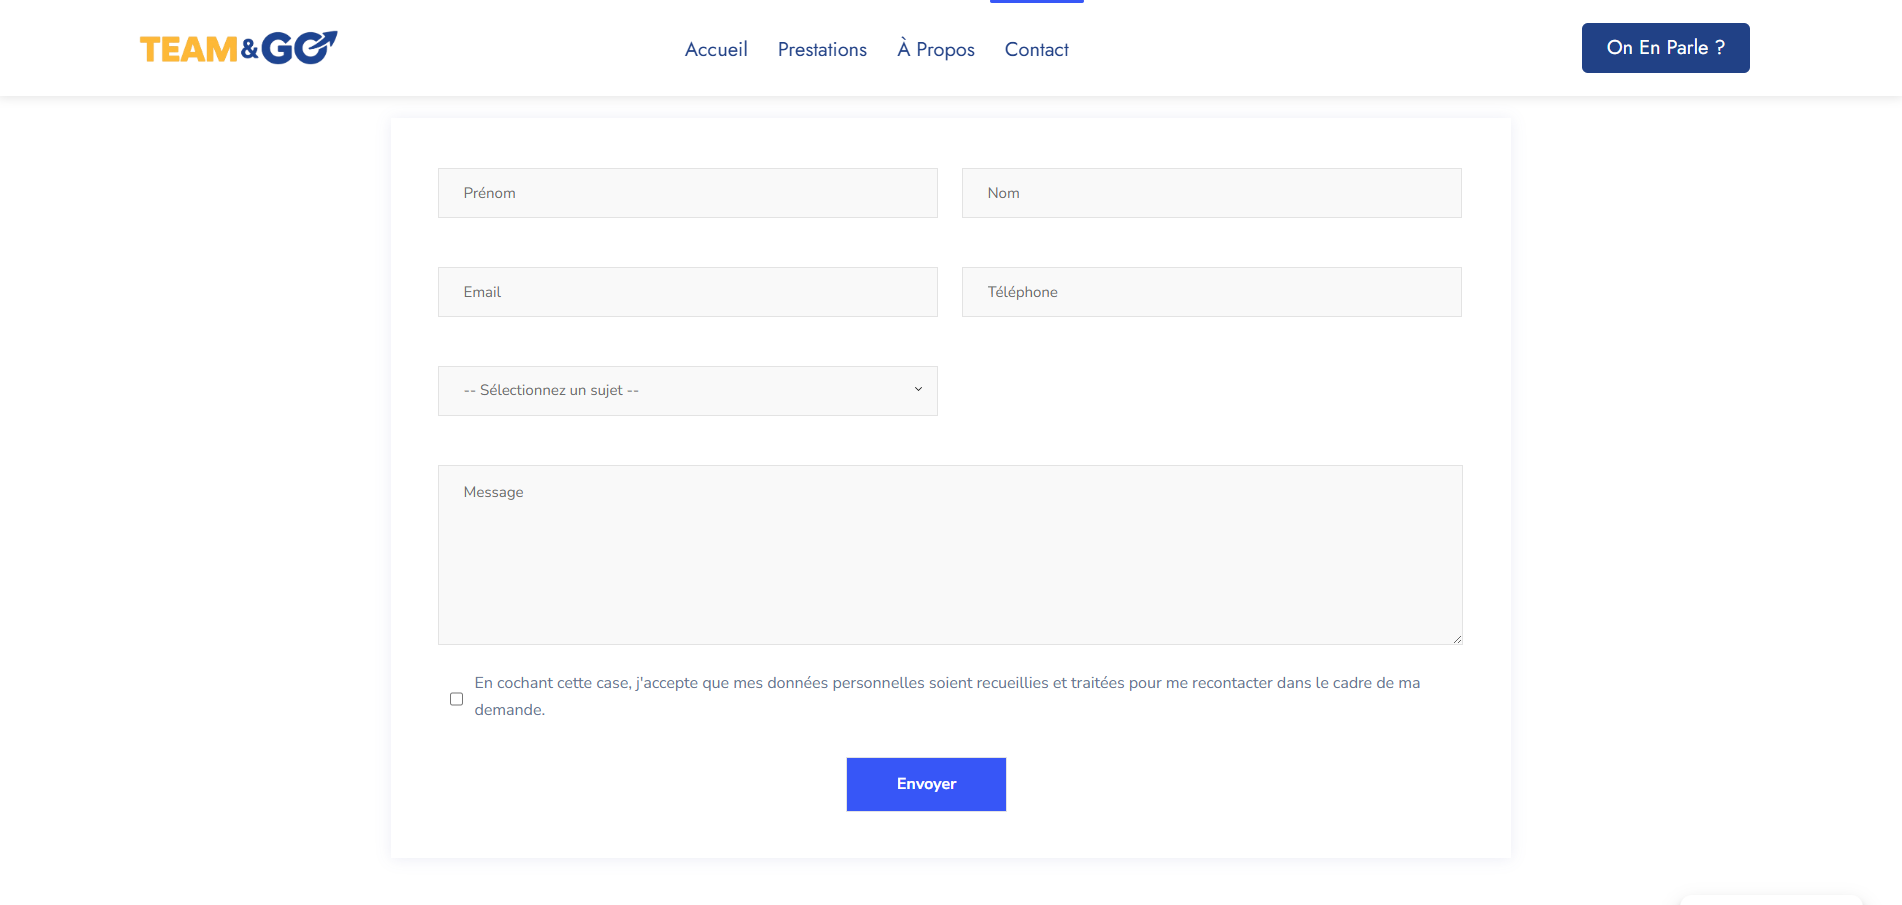
Task: Open the À Propos page
Action: (936, 49)
